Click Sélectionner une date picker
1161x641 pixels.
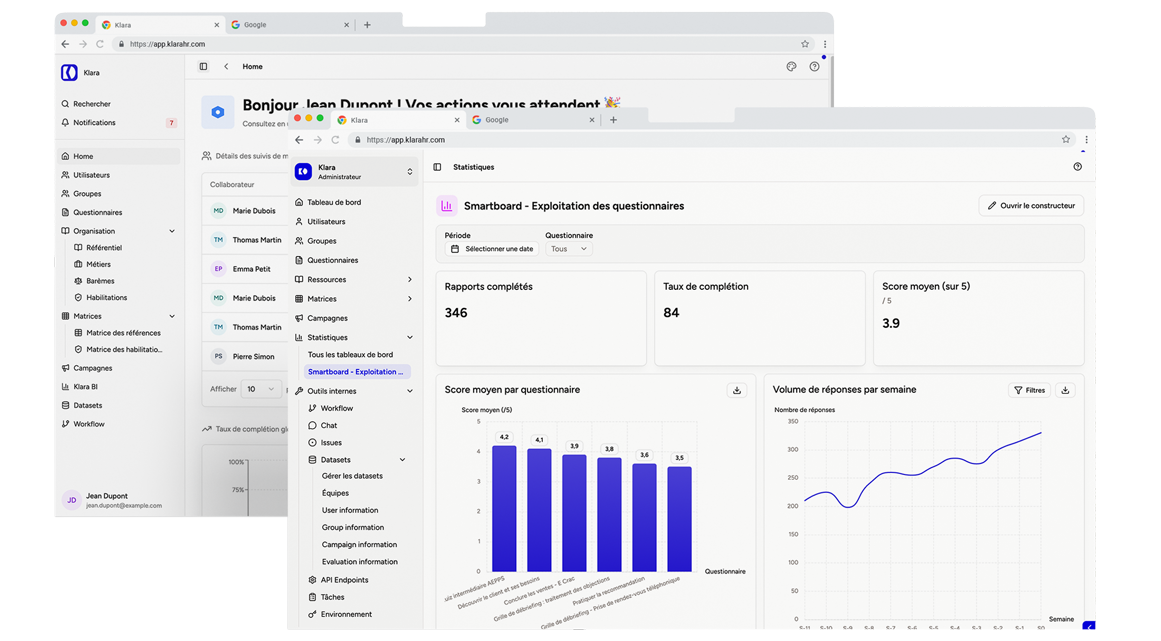click(x=492, y=249)
